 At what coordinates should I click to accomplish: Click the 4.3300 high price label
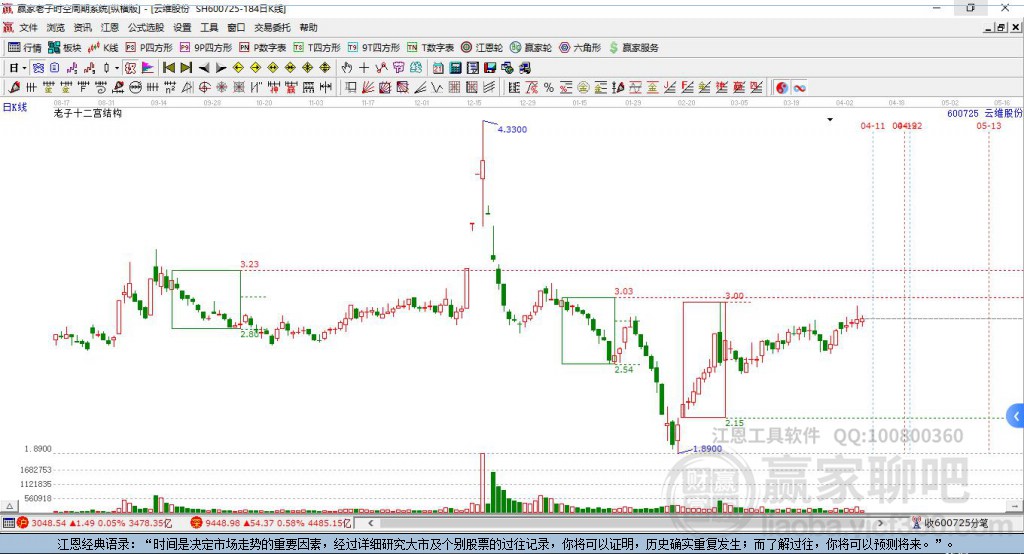[x=512, y=129]
